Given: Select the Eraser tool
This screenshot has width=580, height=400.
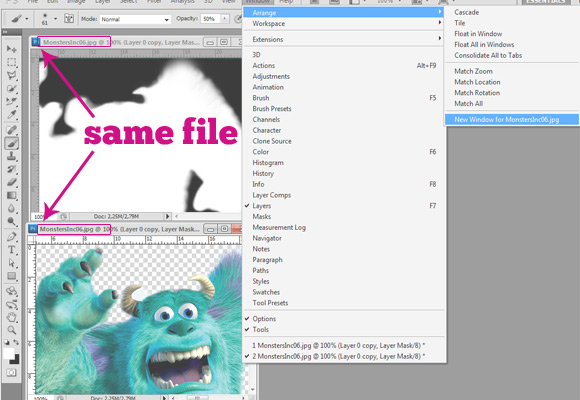Looking at the screenshot, I should point(11,182).
